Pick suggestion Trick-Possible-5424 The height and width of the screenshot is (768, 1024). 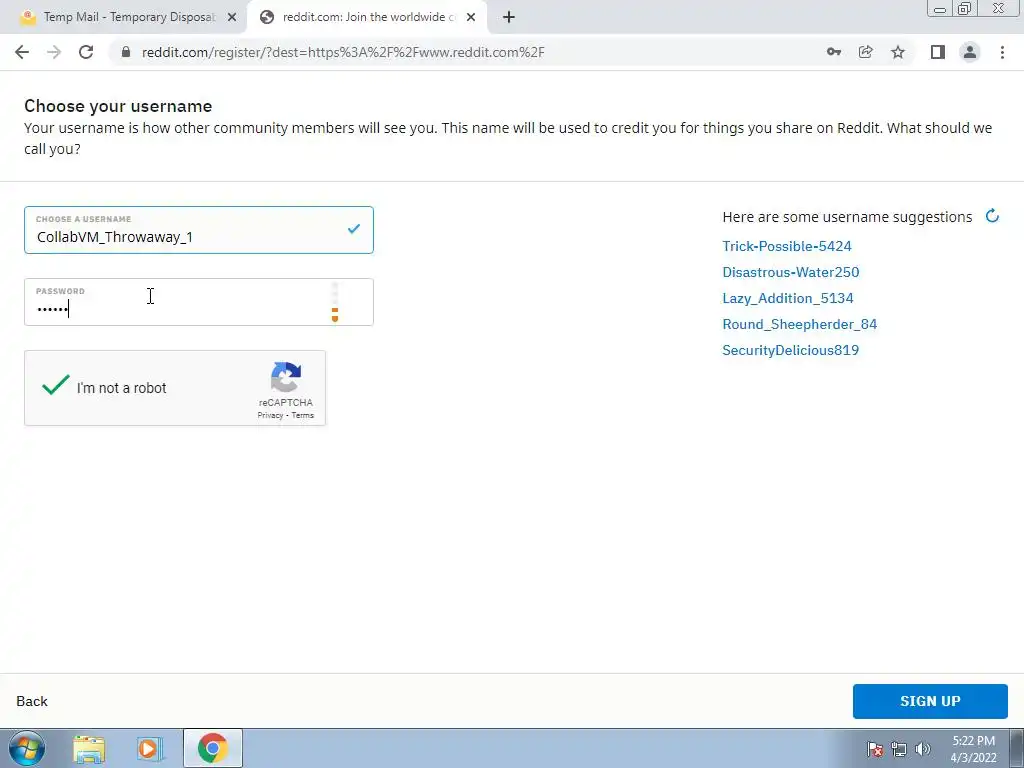pos(786,246)
